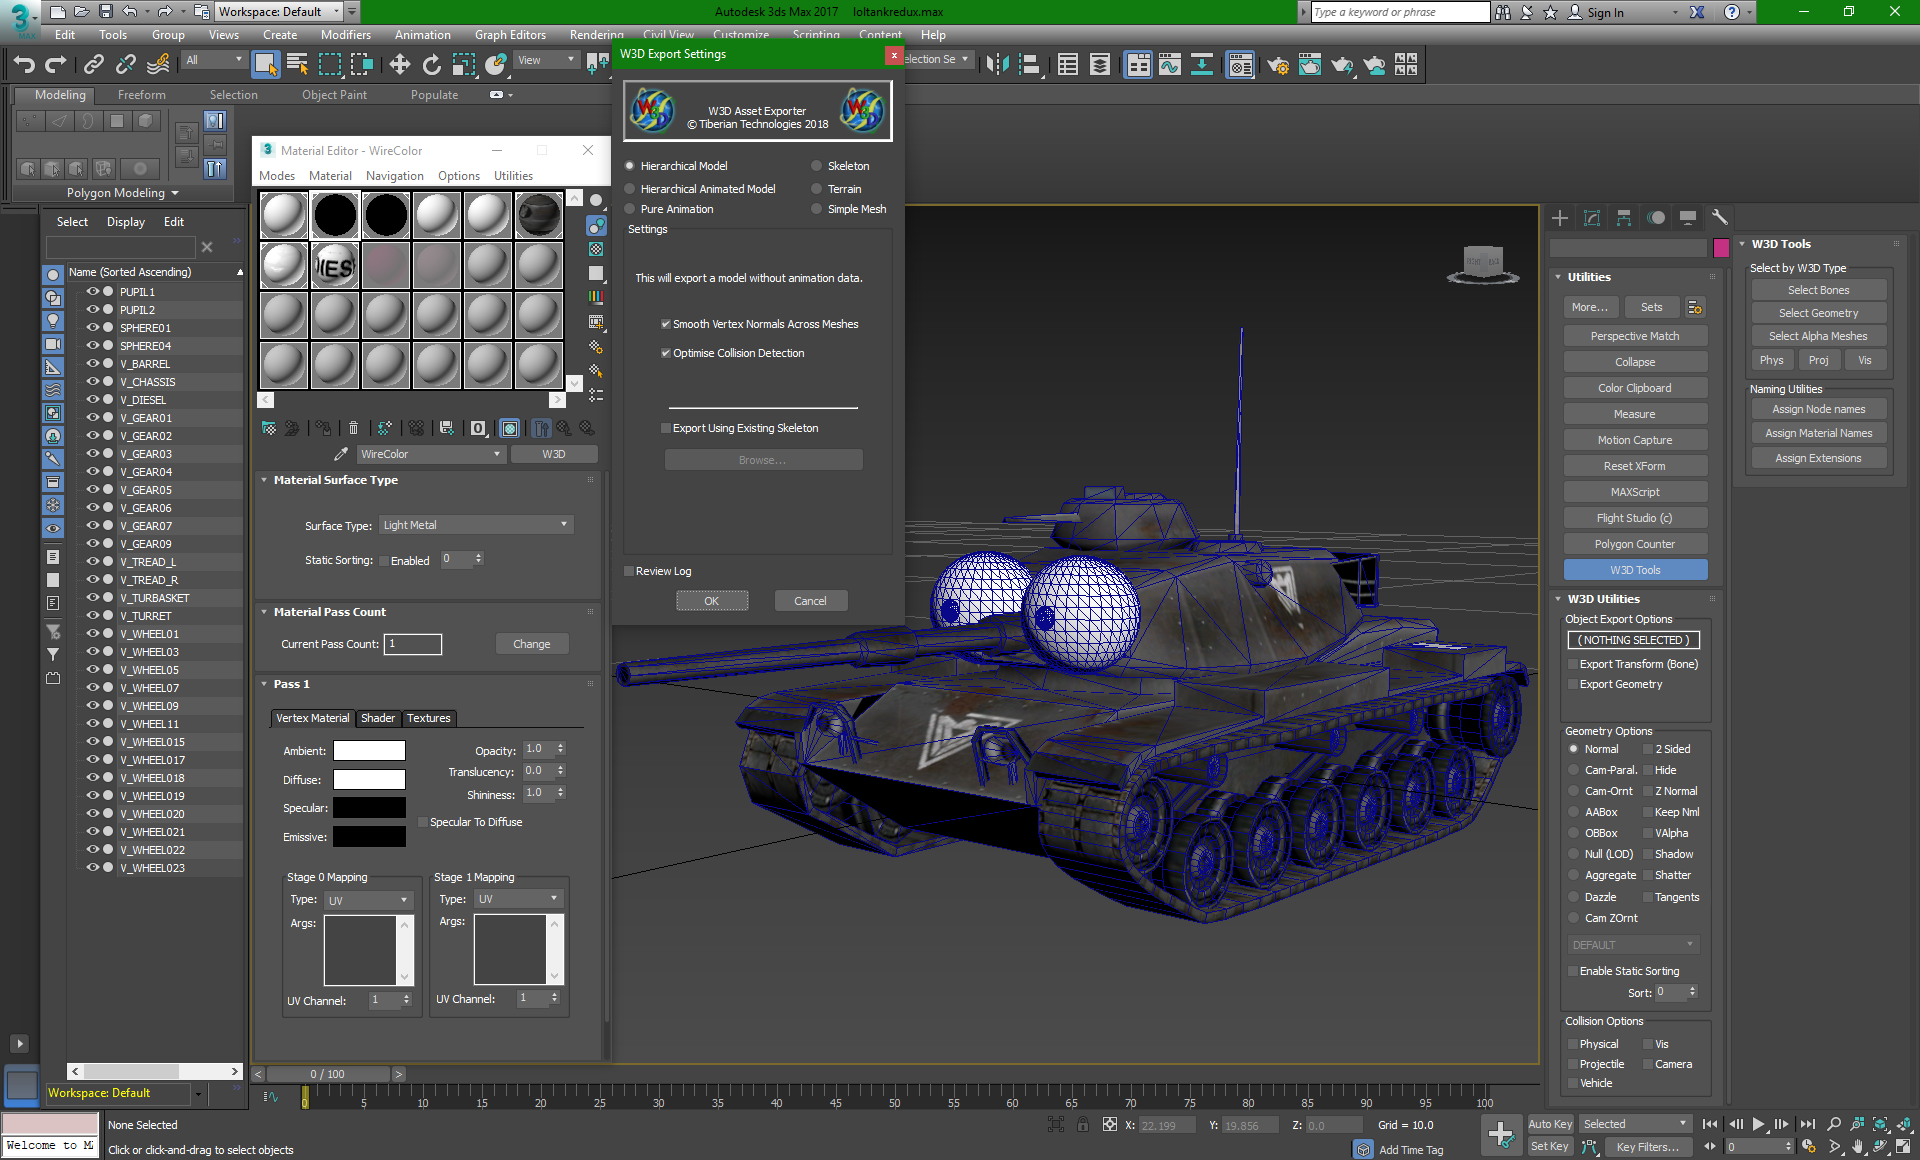Open the Create plus panel tab
1920x1160 pixels.
[x=1560, y=217]
